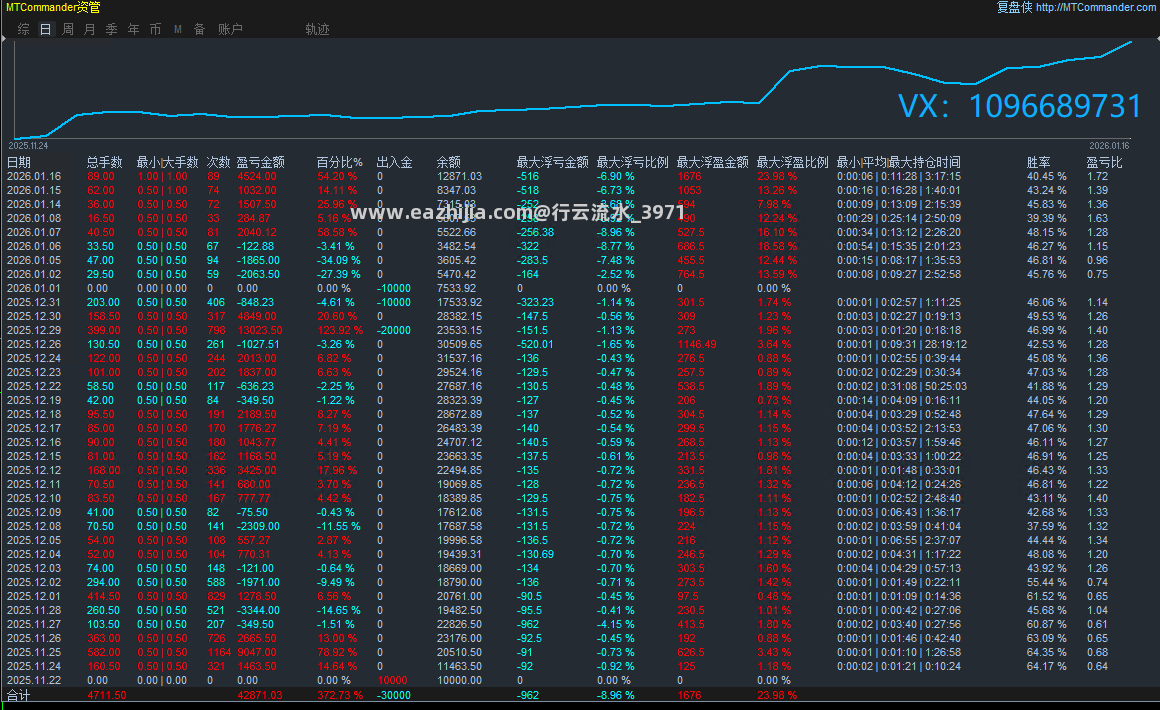Image resolution: width=1160 pixels, height=710 pixels.
Task: Select the 日 daily tab
Action: 46,29
